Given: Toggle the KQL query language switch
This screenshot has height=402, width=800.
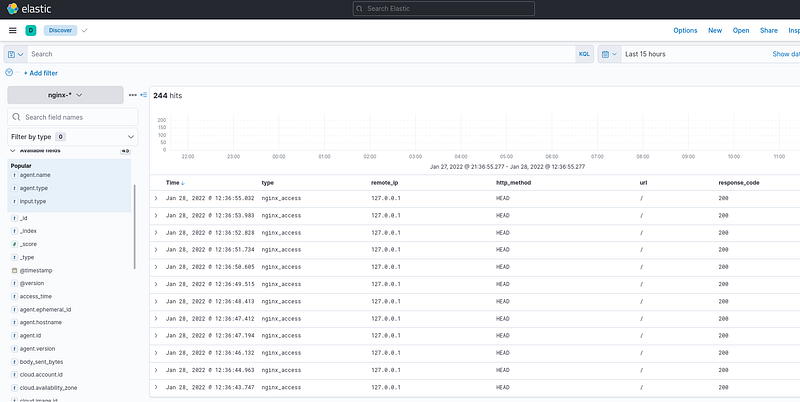Looking at the screenshot, I should coord(584,54).
